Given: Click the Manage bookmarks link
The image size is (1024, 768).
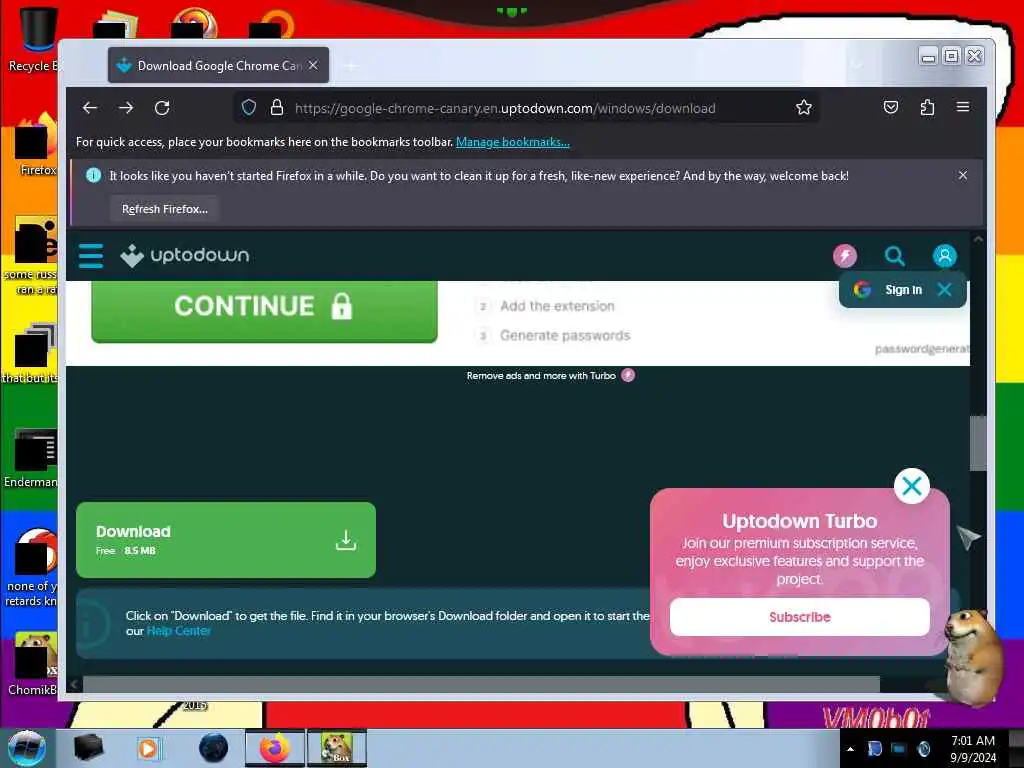Looking at the screenshot, I should click(x=513, y=142).
